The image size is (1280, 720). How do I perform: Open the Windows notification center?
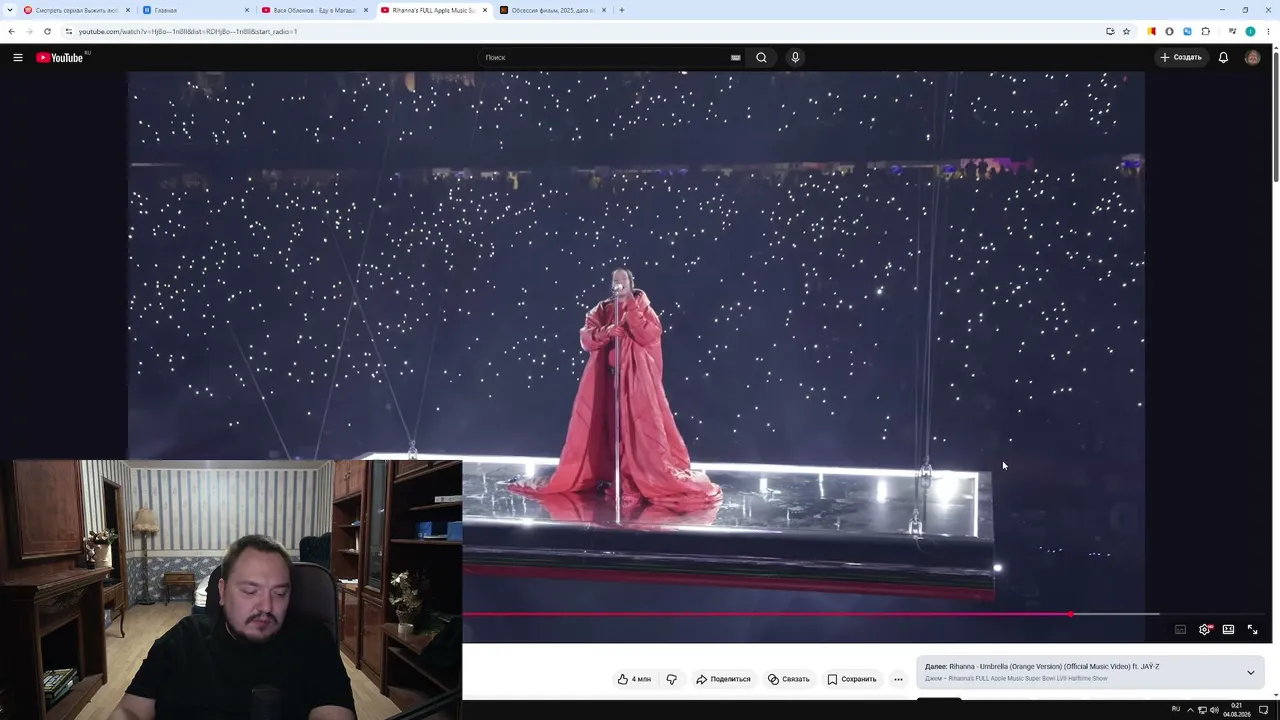point(1263,710)
